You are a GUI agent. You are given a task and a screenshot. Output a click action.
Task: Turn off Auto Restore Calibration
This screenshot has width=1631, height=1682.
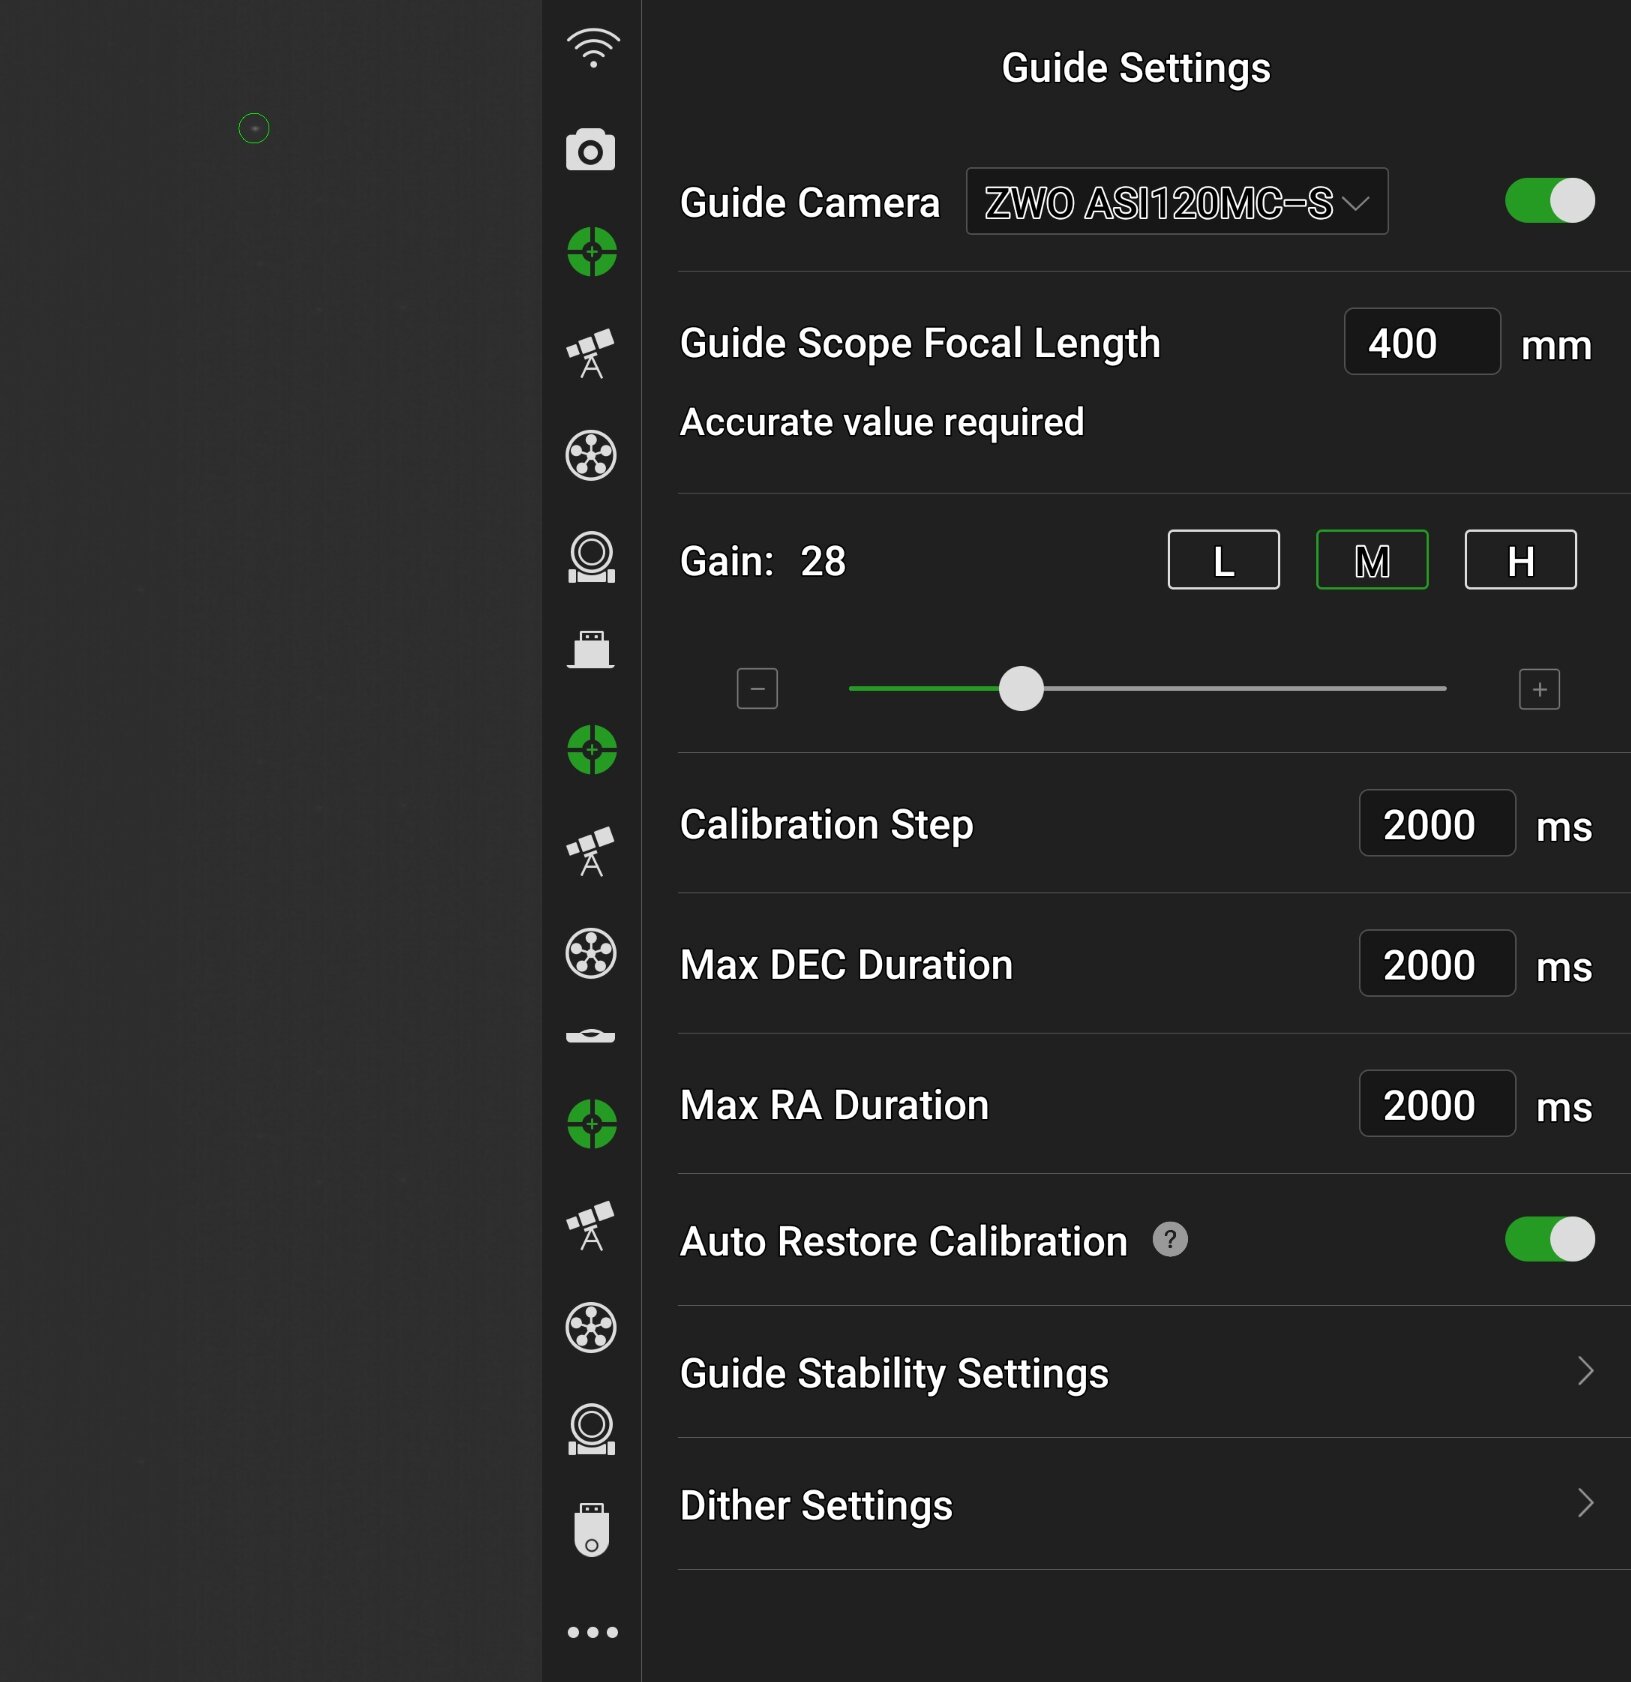pos(1549,1239)
